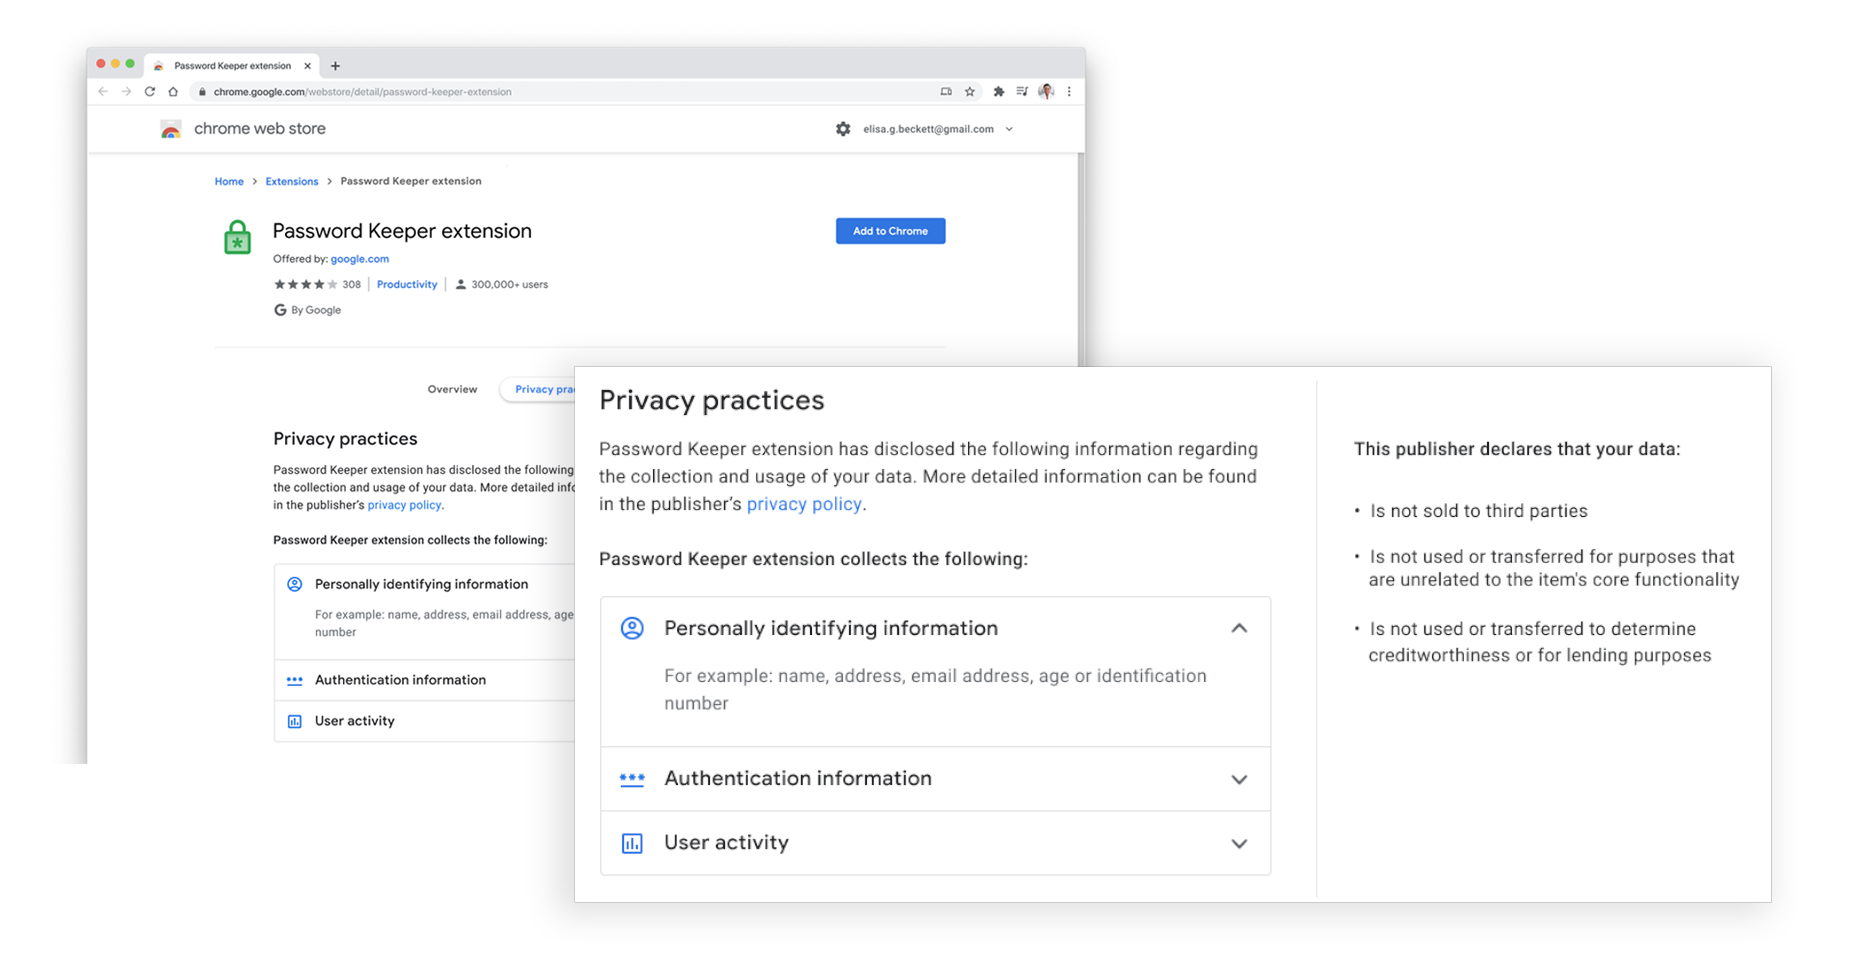Open the Chrome three-dot menu

(x=1069, y=92)
